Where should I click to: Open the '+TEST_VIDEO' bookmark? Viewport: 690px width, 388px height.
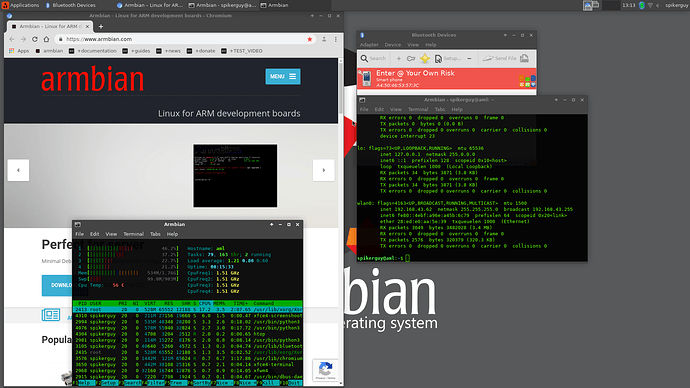[x=242, y=51]
